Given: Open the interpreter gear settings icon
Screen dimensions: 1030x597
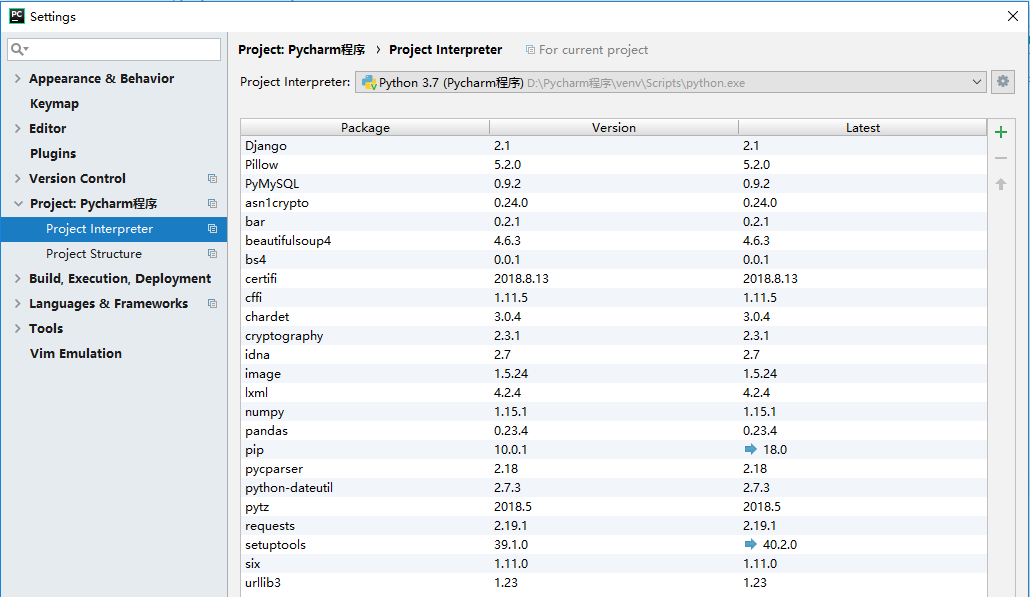Looking at the screenshot, I should [x=1002, y=81].
